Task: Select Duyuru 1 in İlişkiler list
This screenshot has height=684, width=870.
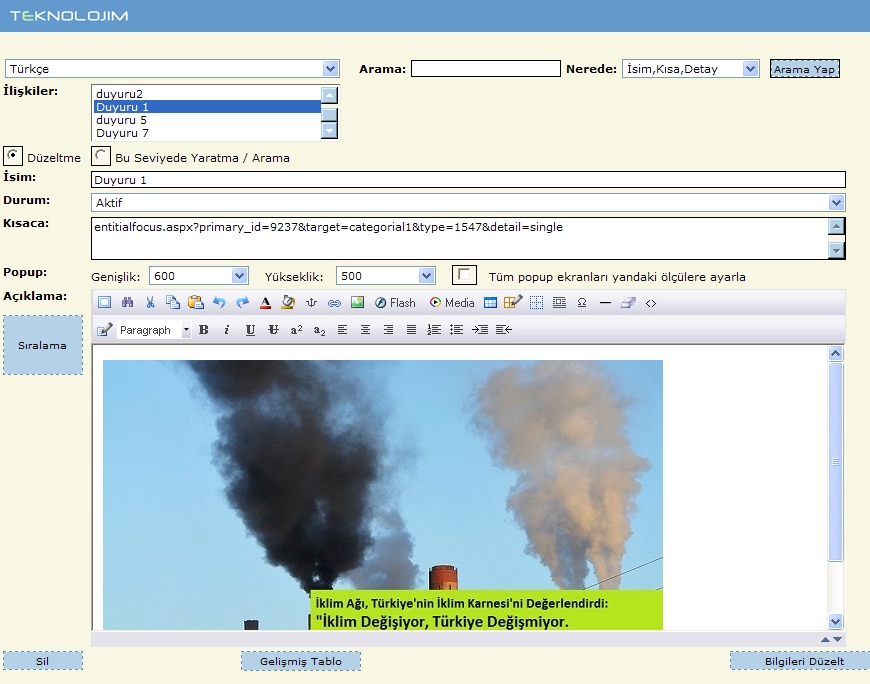Action: (208, 107)
